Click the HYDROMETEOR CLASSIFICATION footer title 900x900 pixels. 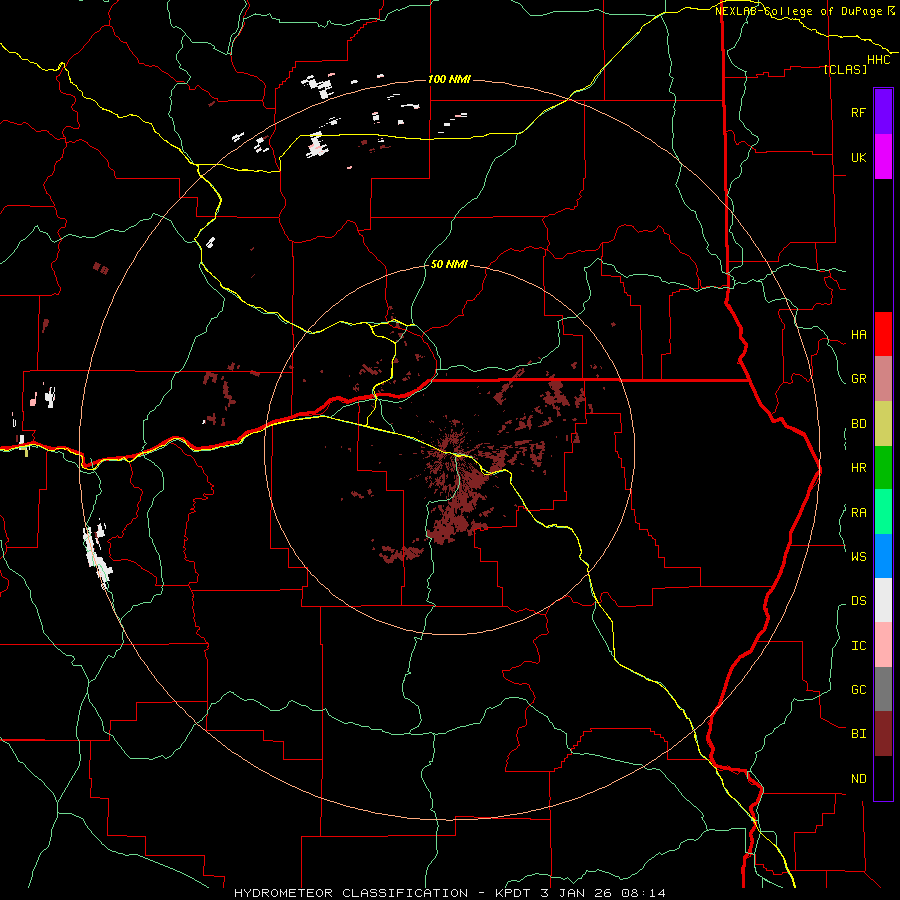351,893
